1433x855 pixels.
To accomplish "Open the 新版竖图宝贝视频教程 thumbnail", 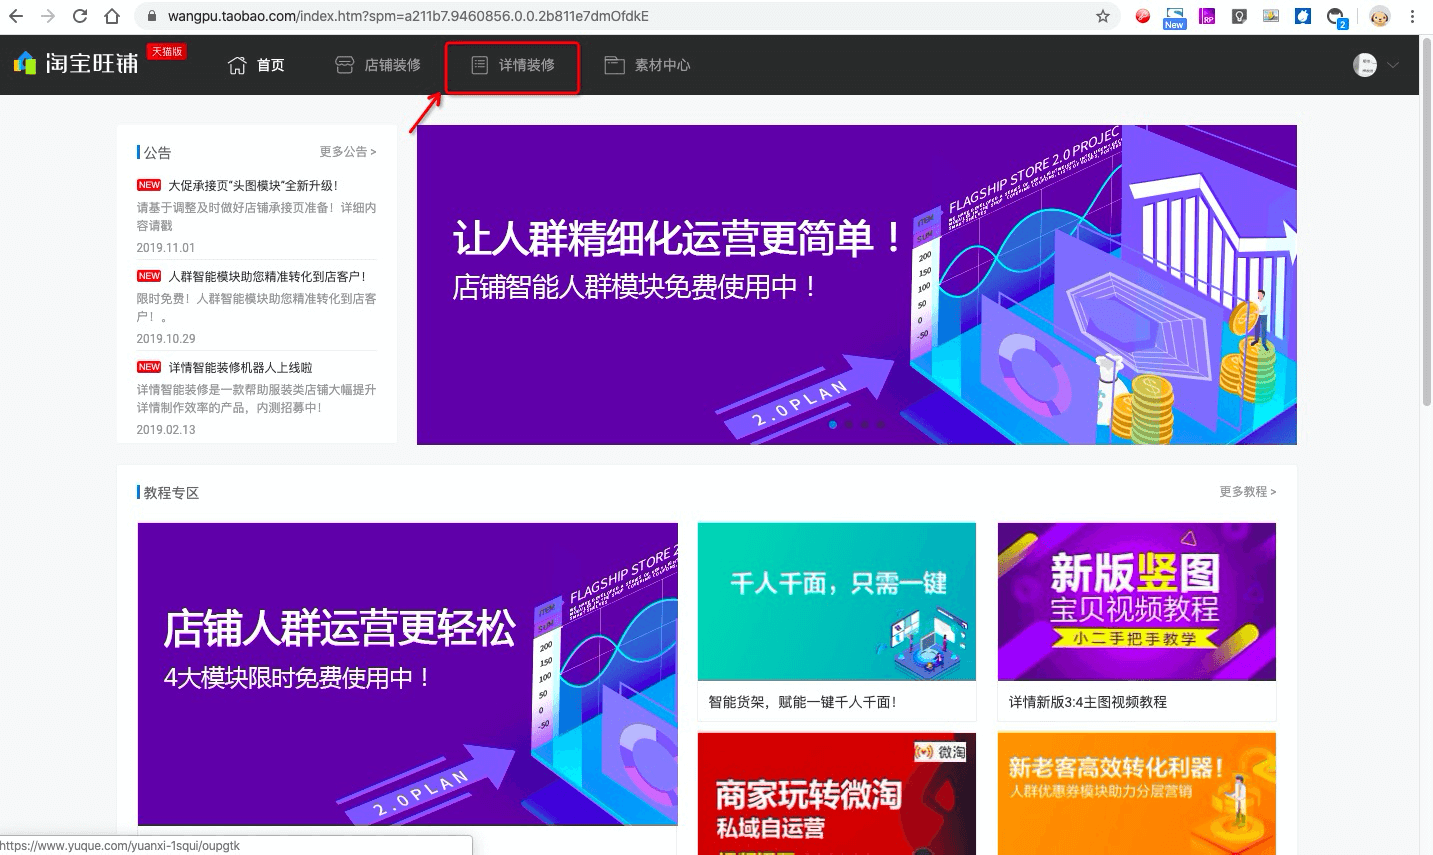I will pos(1137,602).
